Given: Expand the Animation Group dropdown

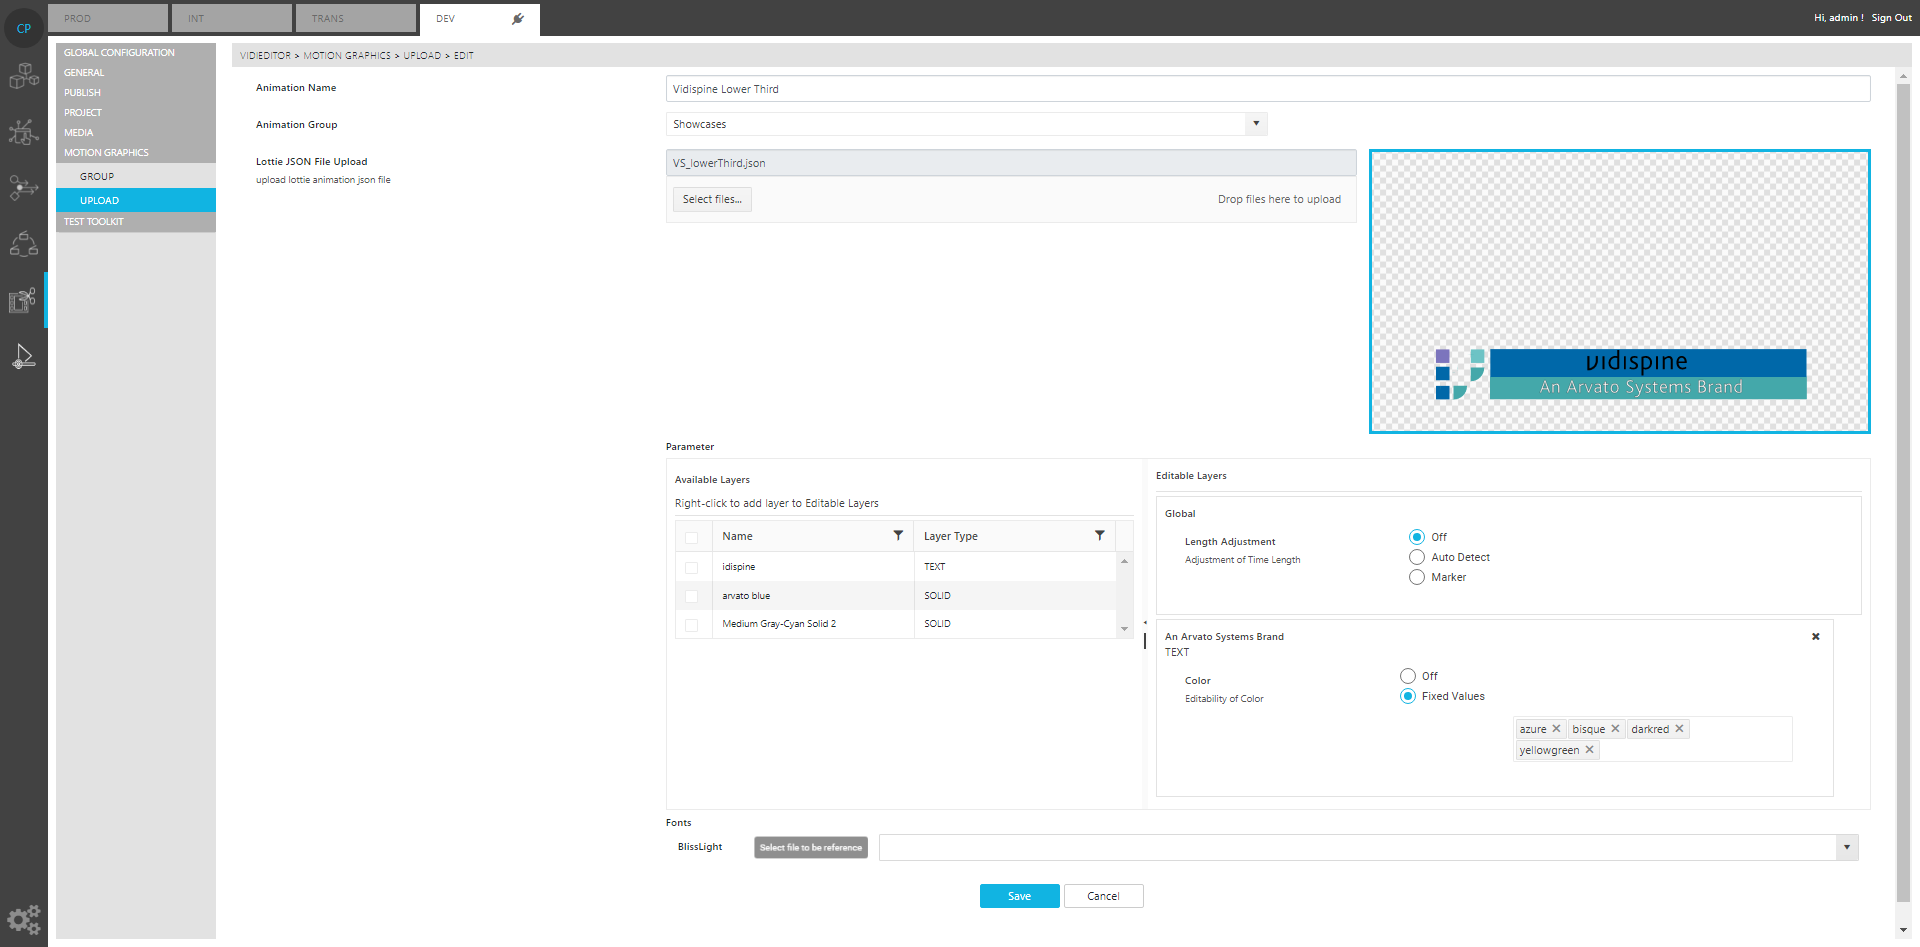Looking at the screenshot, I should (1256, 124).
